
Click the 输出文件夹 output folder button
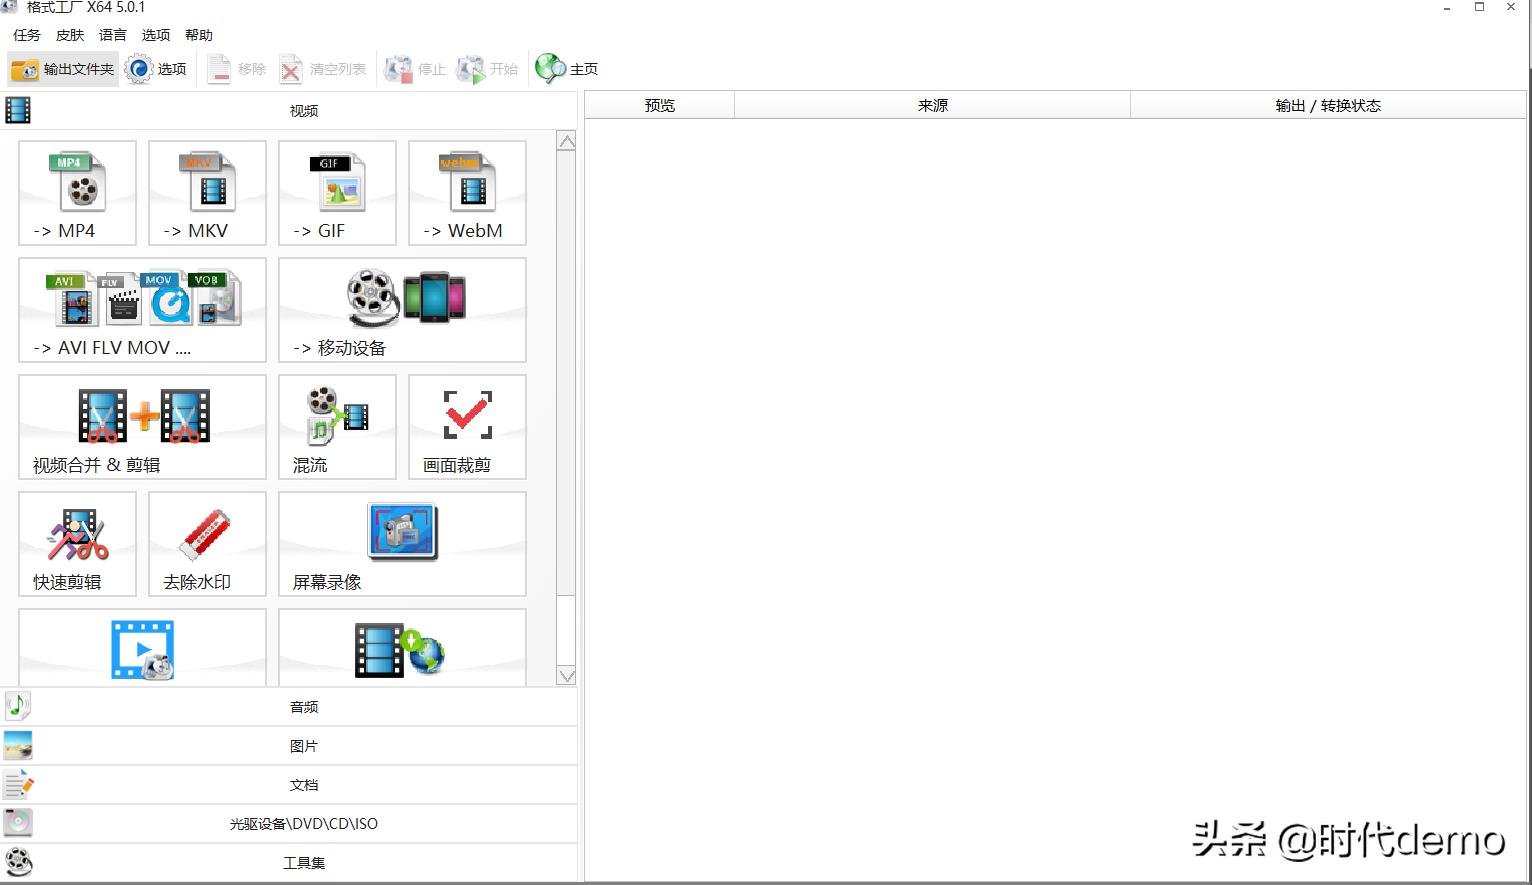click(x=63, y=69)
